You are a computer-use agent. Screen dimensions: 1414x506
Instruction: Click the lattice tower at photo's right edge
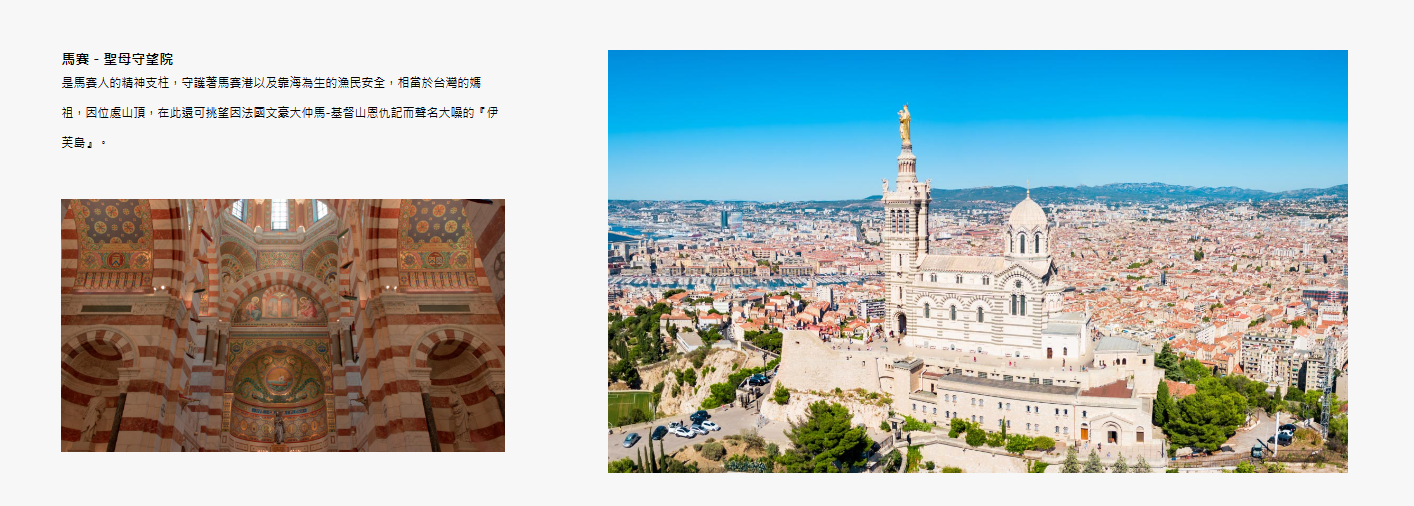1326,390
